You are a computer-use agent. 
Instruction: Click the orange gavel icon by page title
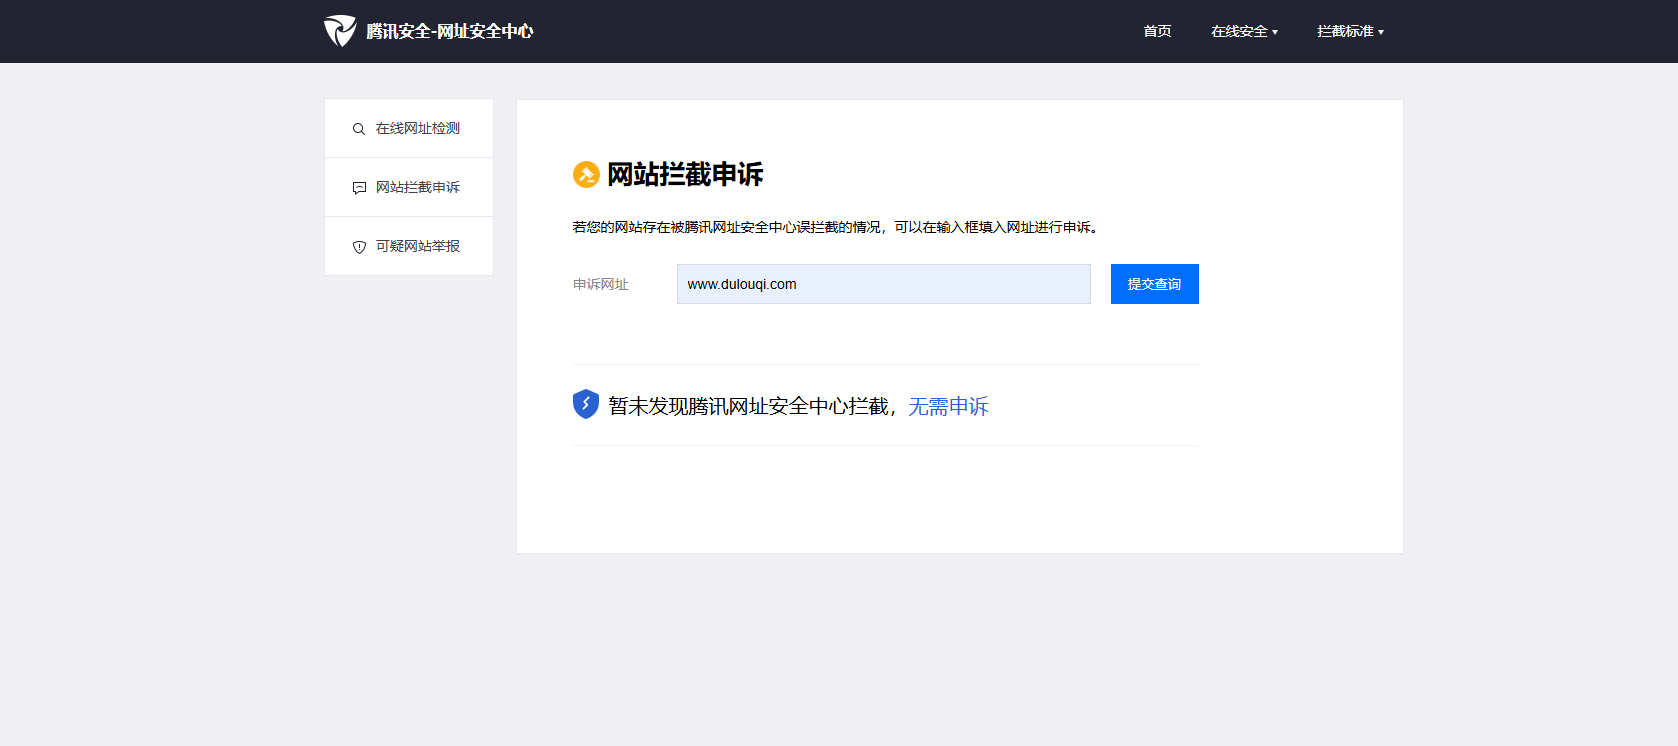(586, 174)
